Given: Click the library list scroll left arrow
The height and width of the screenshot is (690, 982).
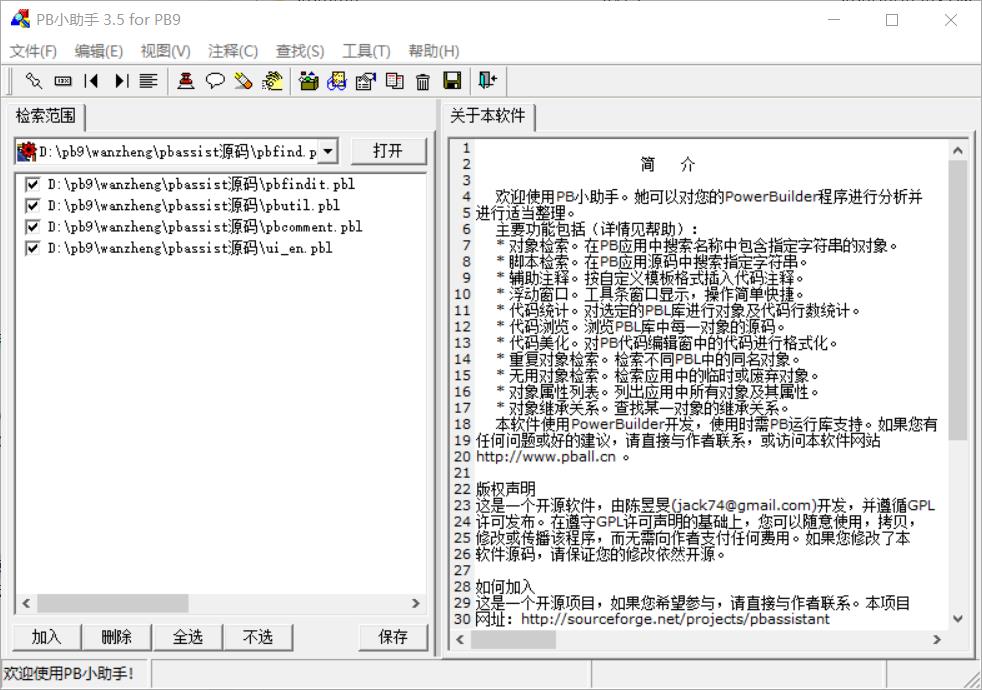Looking at the screenshot, I should (x=26, y=603).
